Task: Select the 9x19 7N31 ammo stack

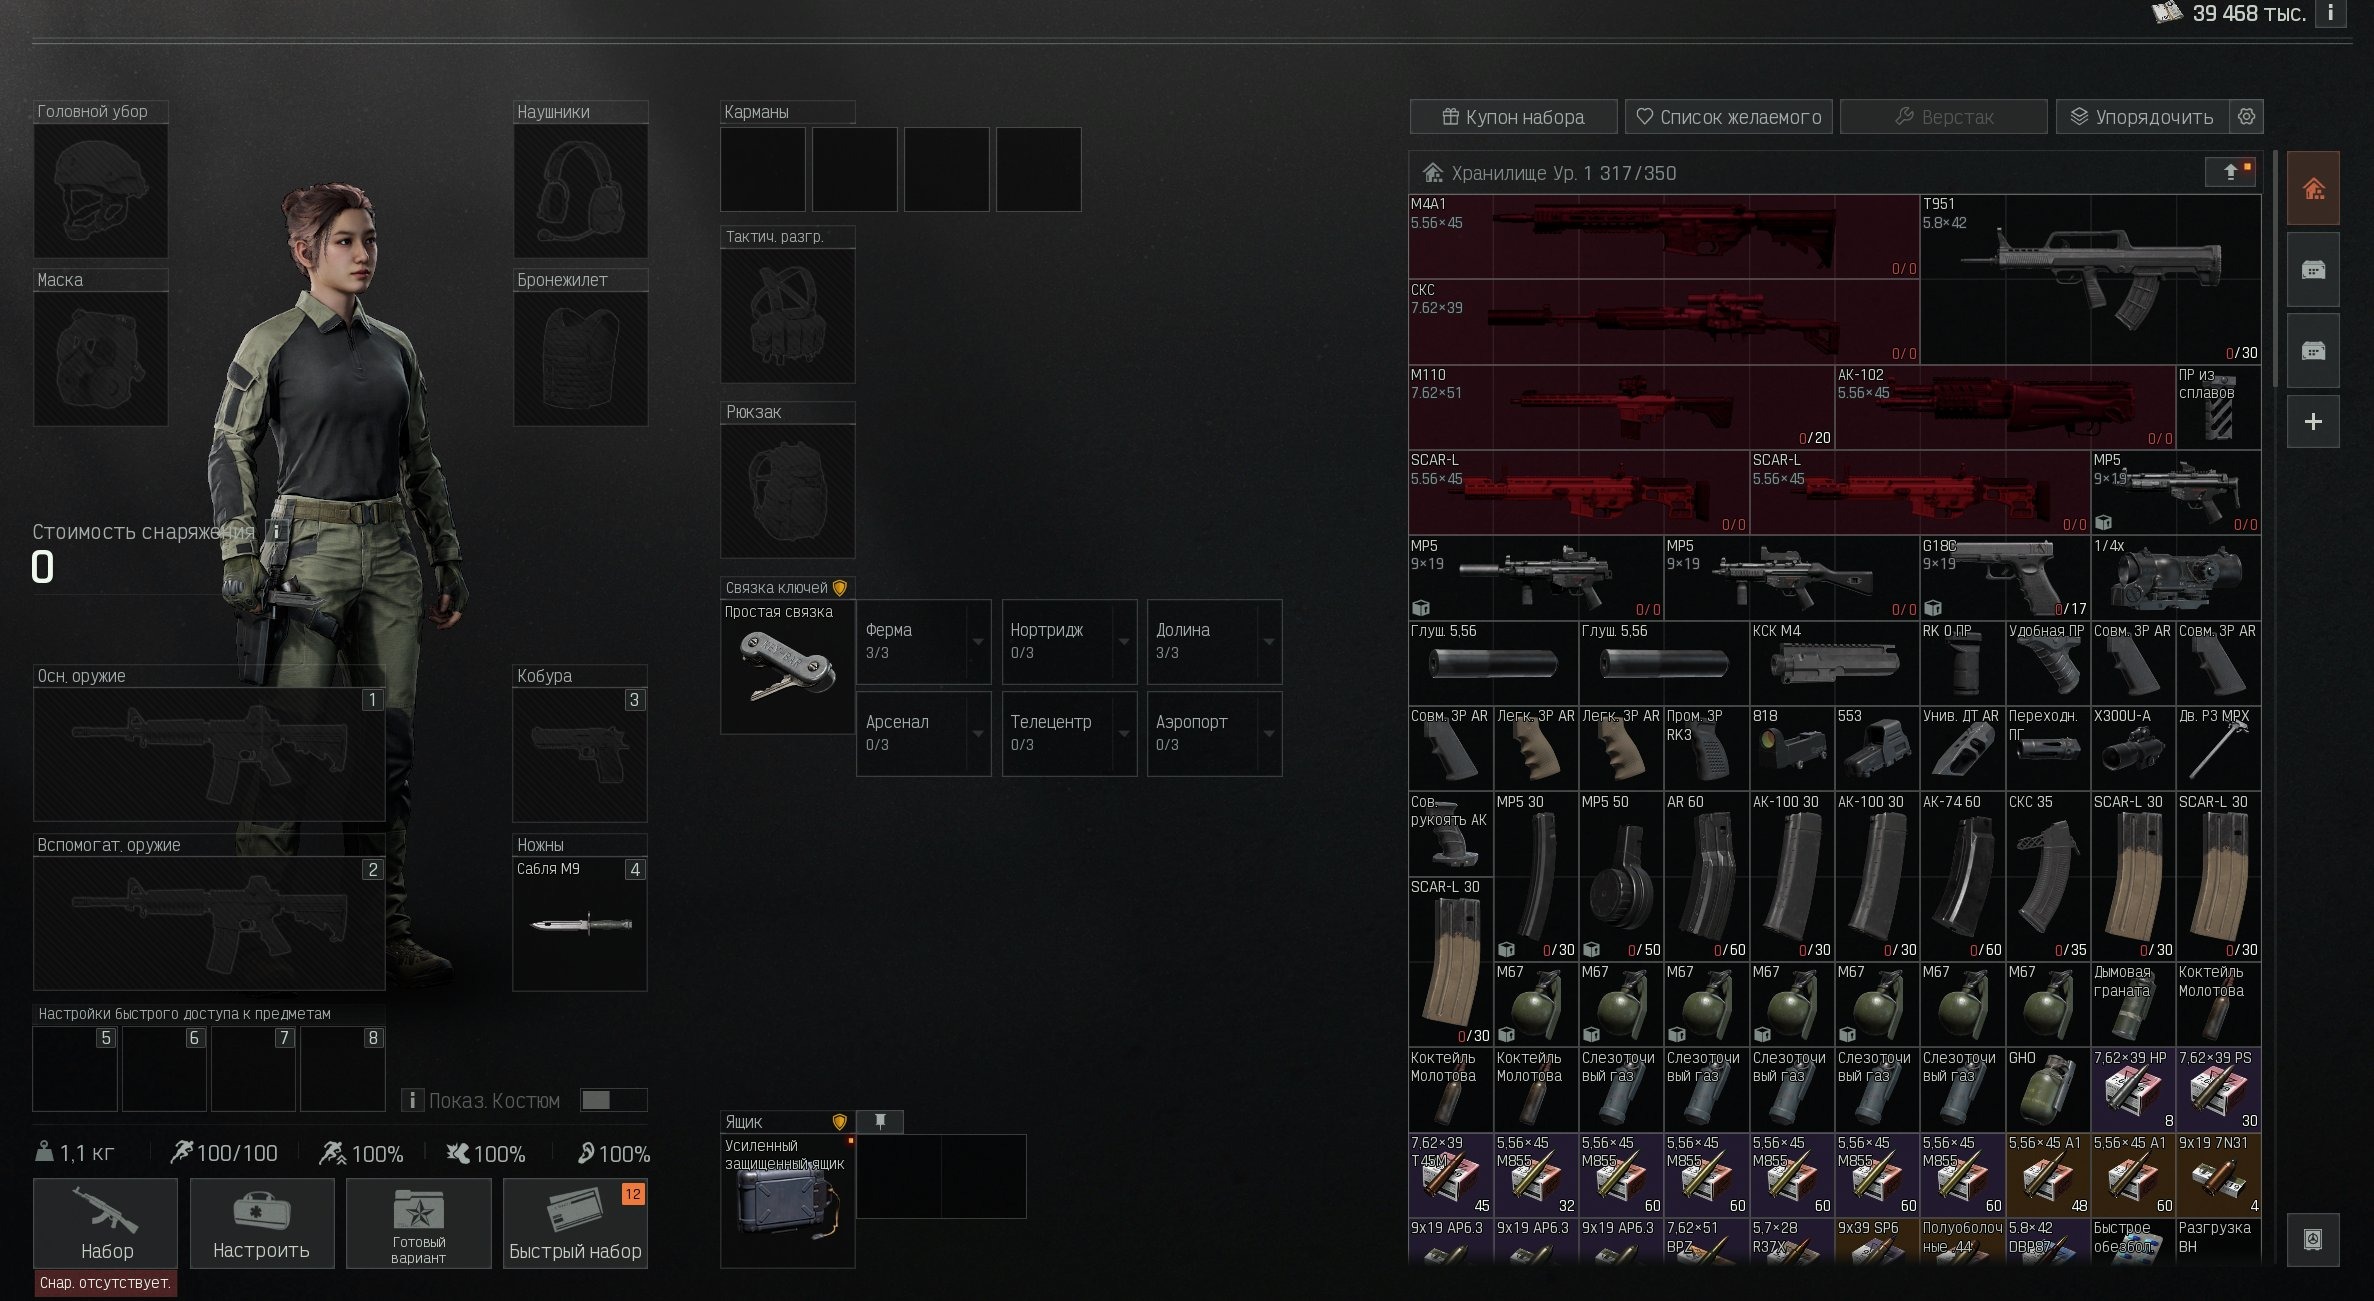Action: 2218,1174
